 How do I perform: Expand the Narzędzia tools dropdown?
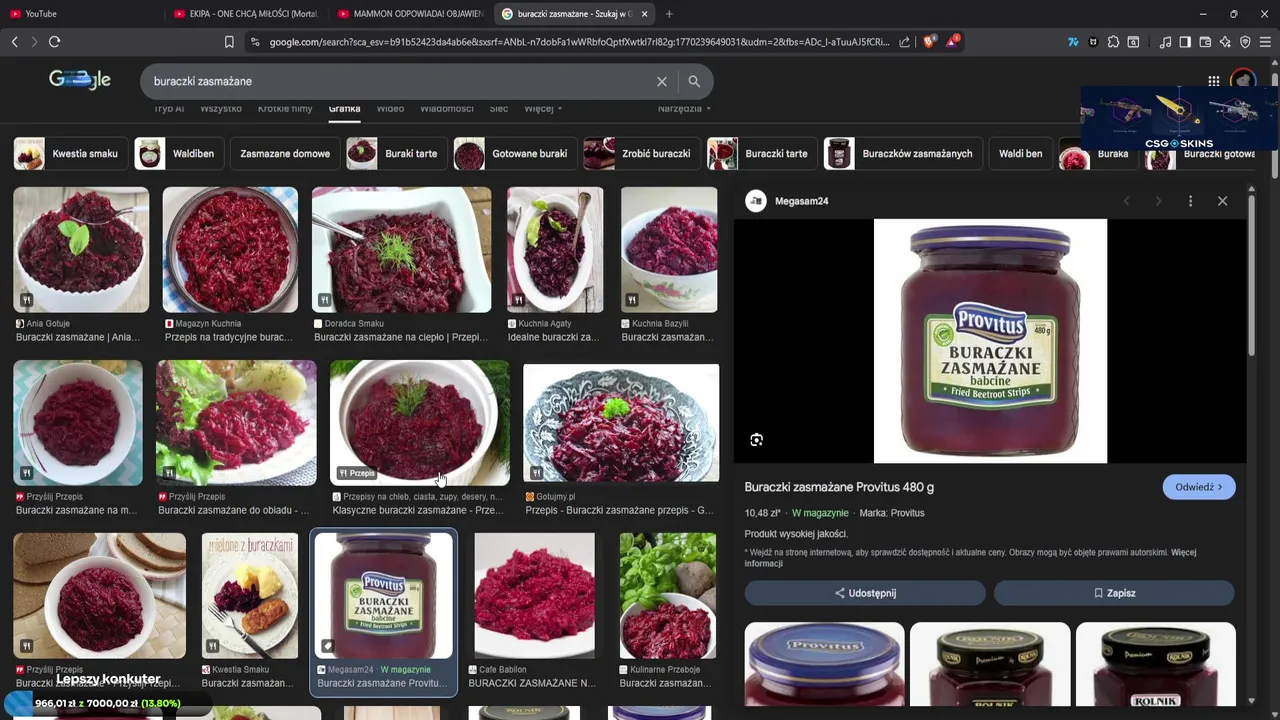click(684, 108)
